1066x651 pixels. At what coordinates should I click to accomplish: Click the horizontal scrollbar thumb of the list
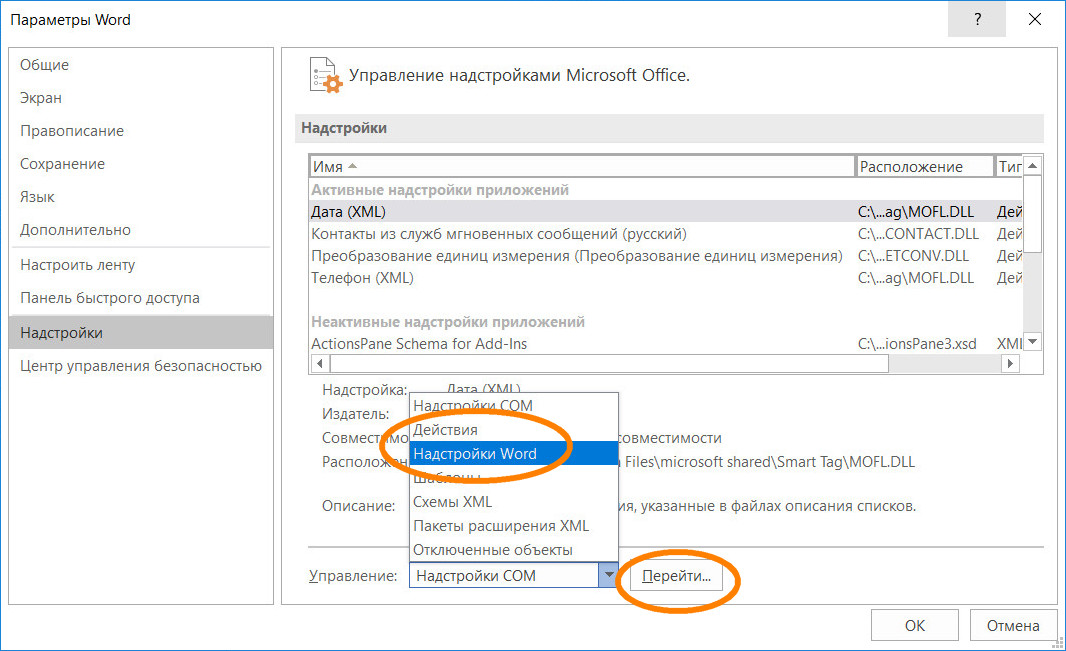pyautogui.click(x=609, y=364)
